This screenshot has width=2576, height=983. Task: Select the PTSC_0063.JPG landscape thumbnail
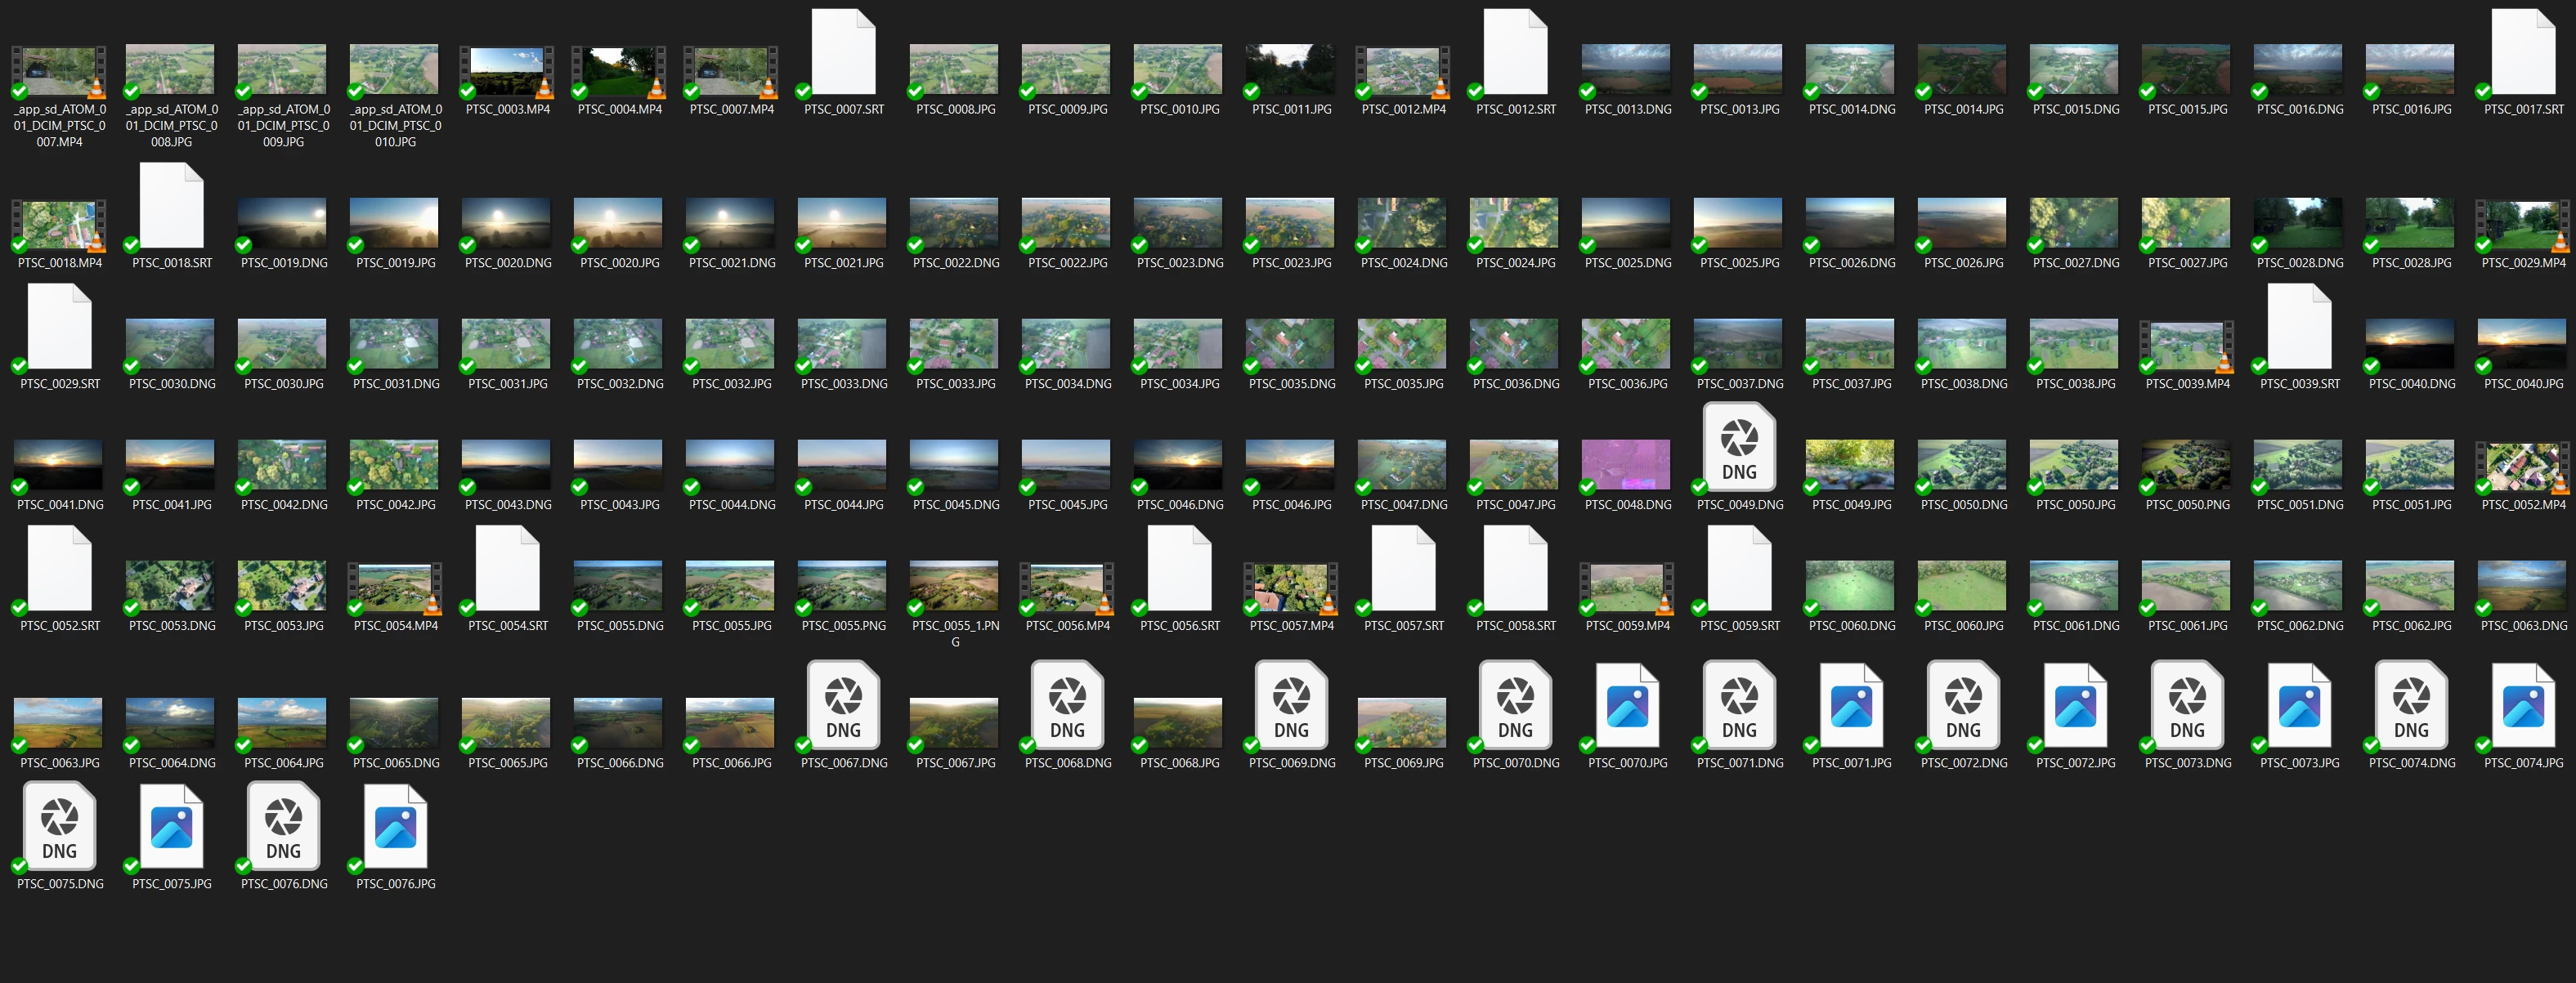pos(58,722)
